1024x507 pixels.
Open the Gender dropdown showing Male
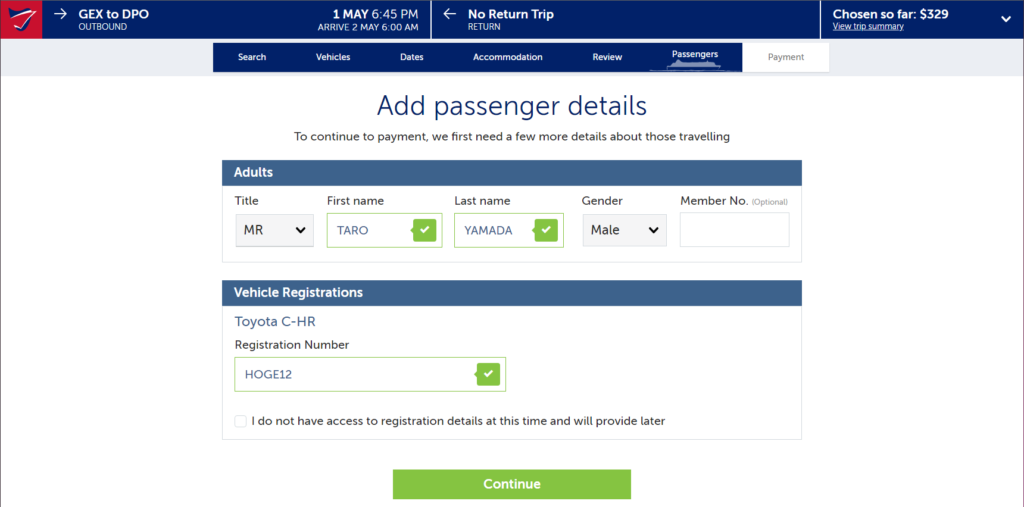[624, 230]
